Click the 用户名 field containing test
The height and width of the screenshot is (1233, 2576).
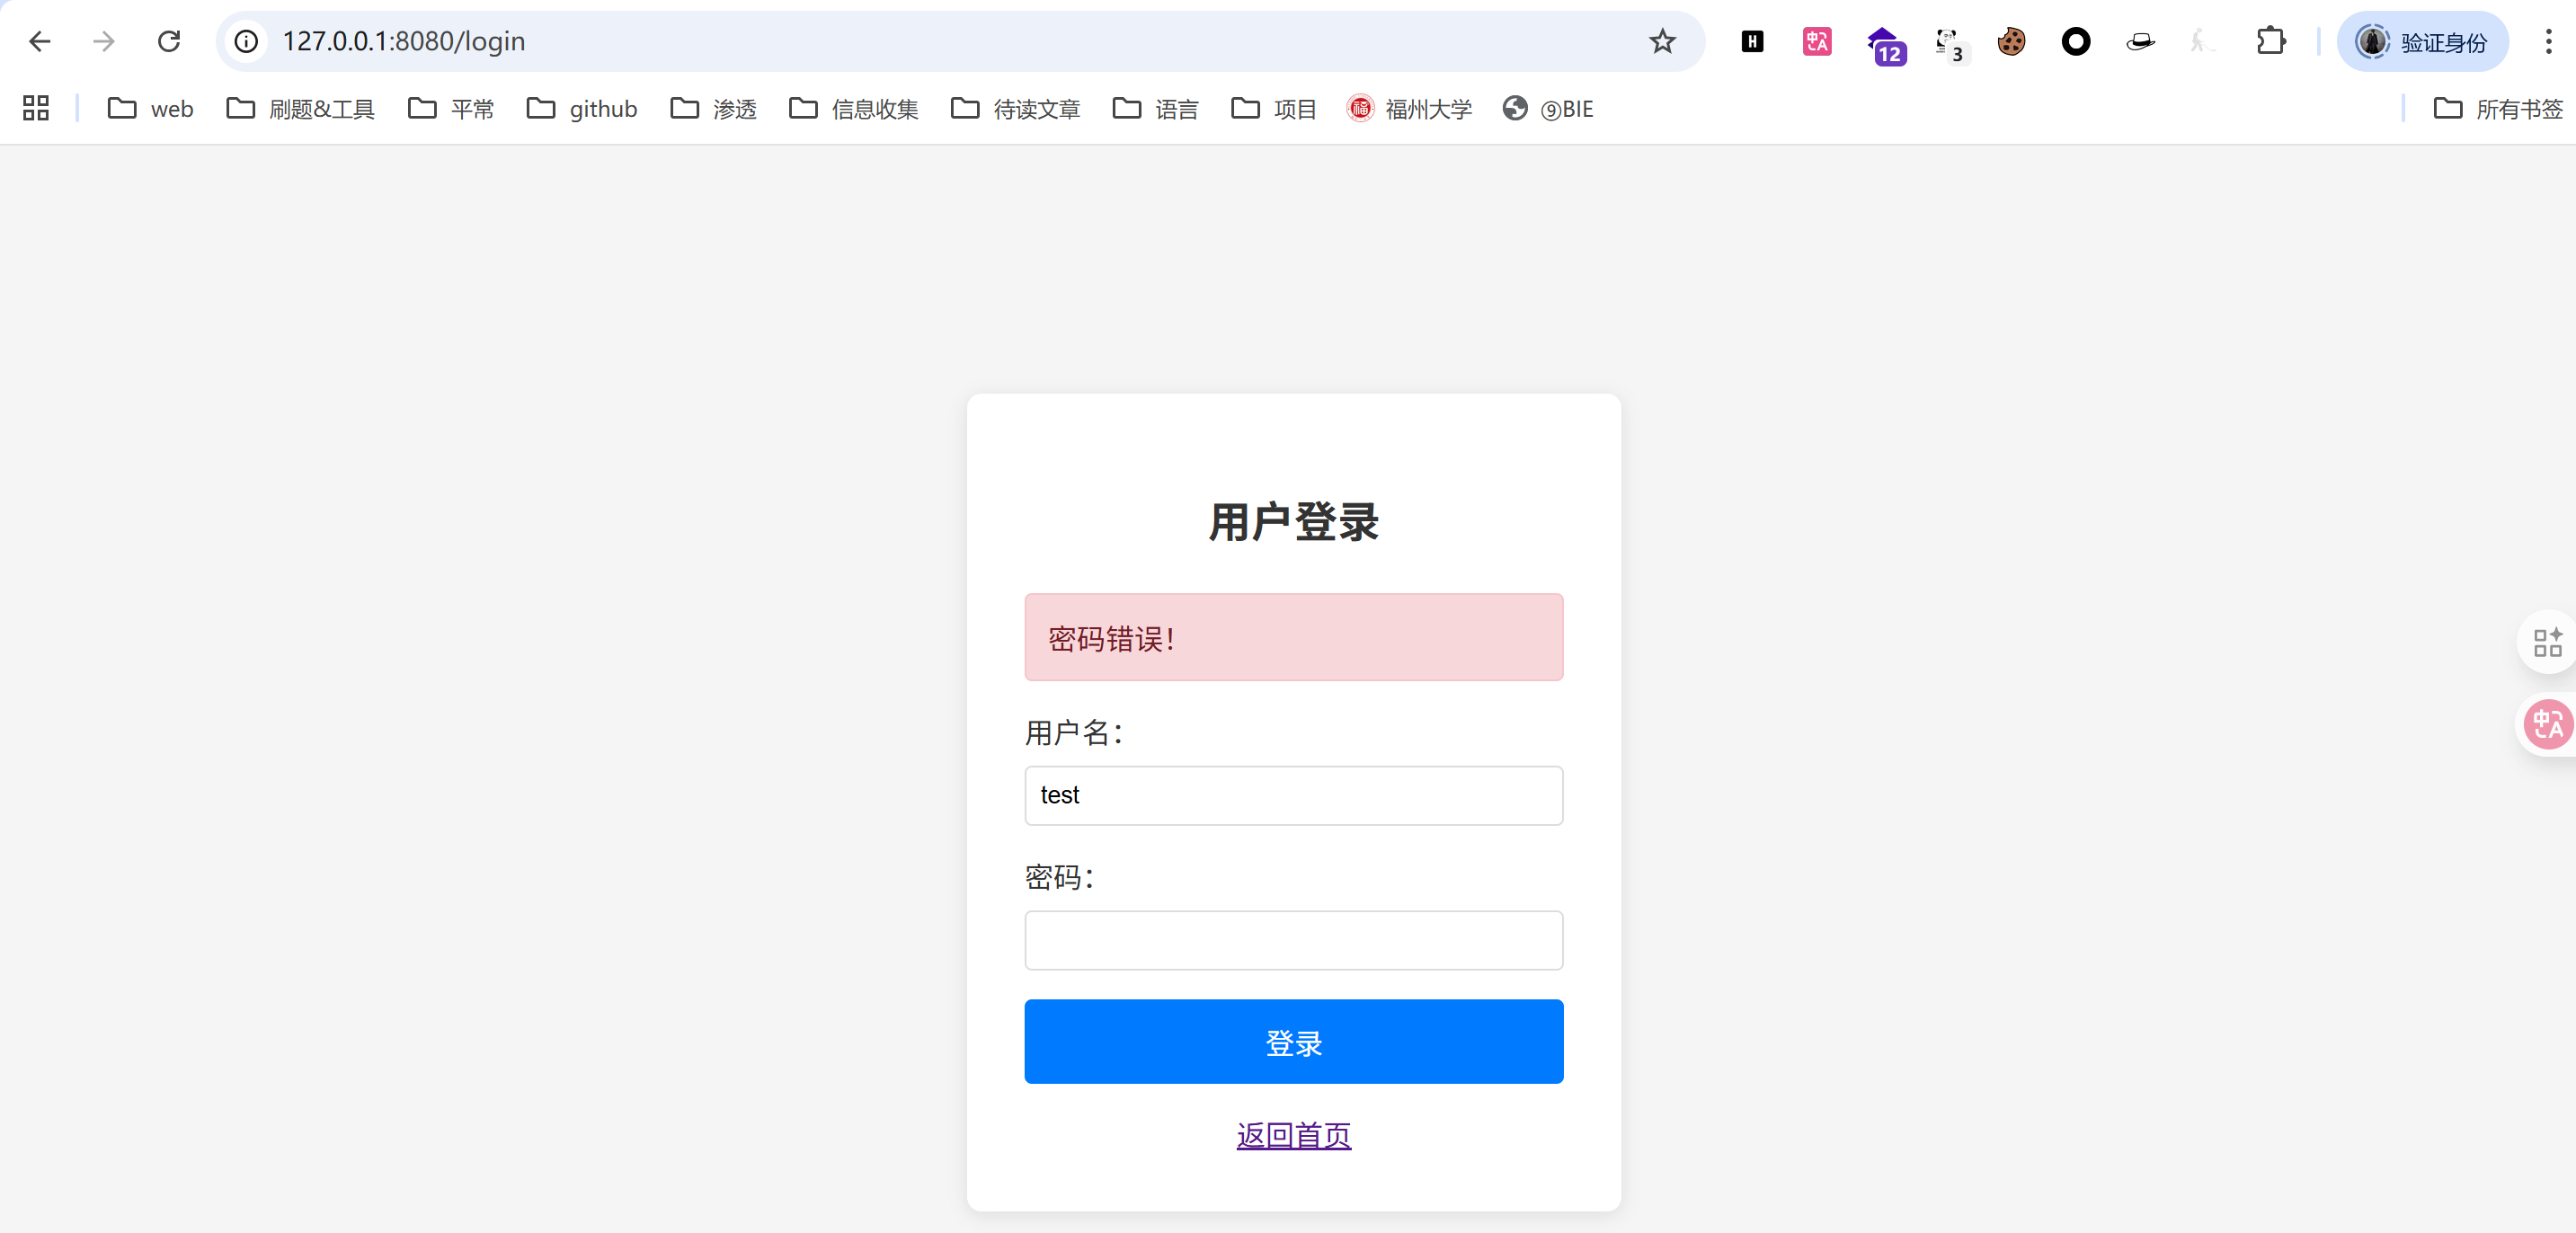coord(1293,795)
